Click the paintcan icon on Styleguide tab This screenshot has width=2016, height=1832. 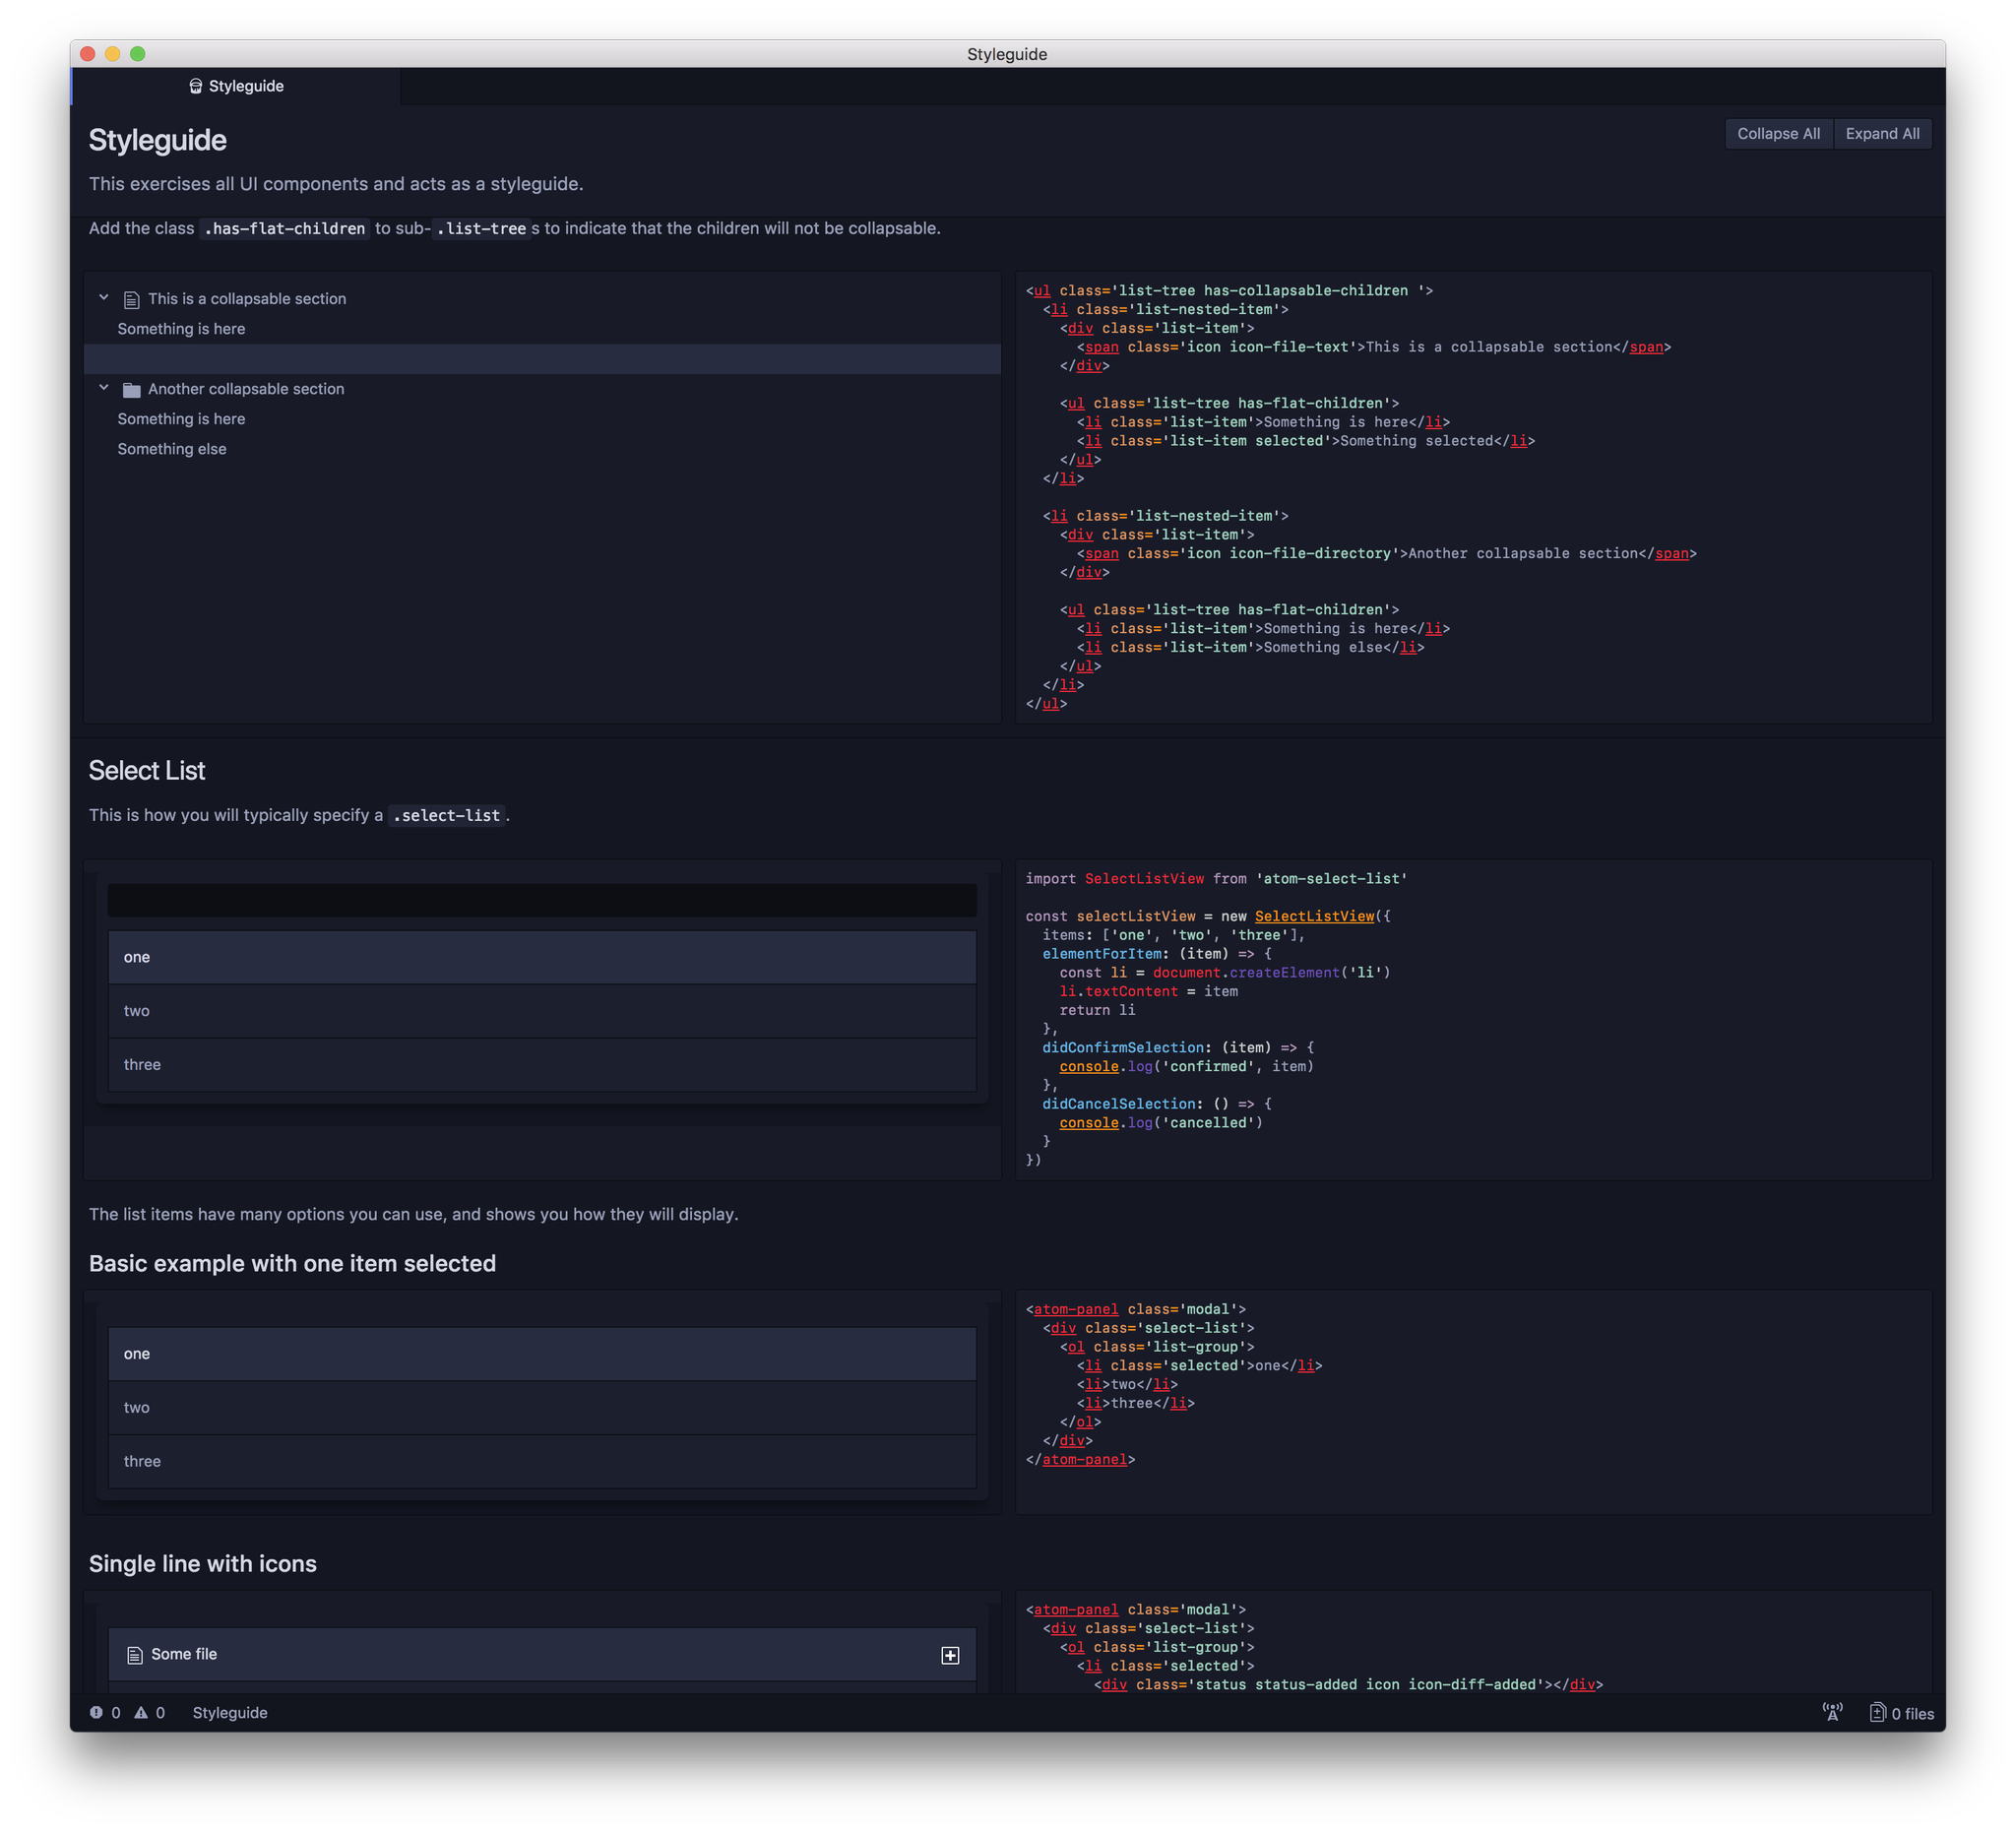pyautogui.click(x=196, y=86)
